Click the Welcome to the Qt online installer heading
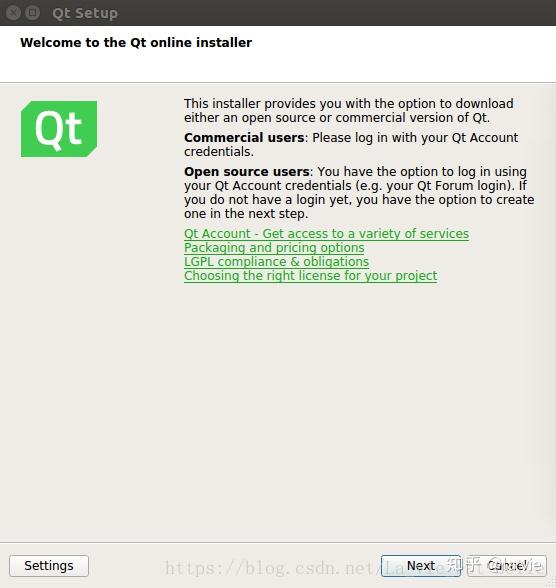The height and width of the screenshot is (588, 556). click(136, 42)
